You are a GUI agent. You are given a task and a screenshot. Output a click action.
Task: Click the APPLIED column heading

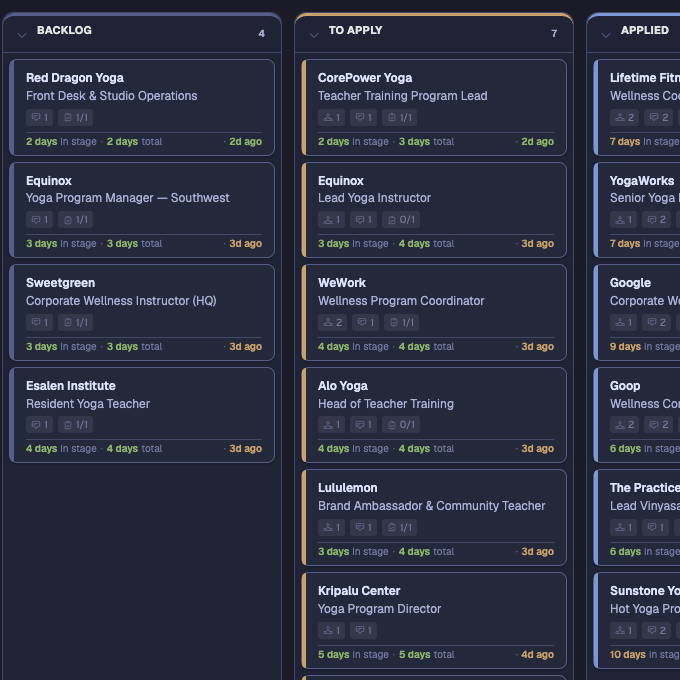[x=644, y=30]
